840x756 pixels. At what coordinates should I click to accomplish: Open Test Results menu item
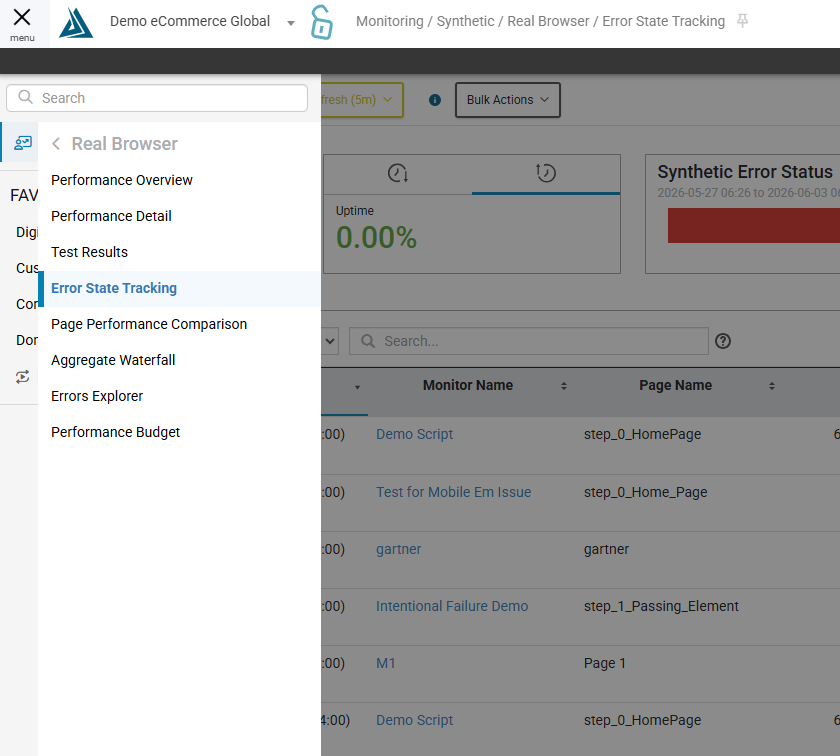click(89, 252)
